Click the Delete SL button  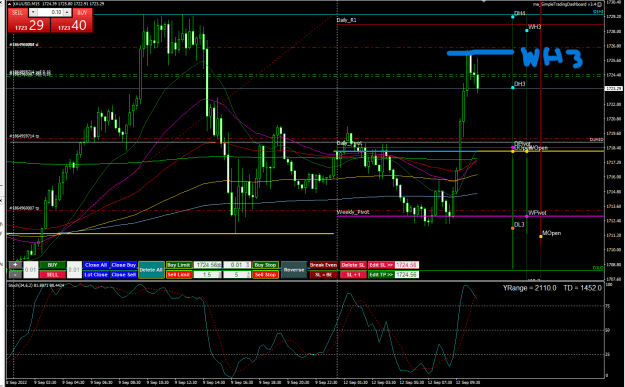click(353, 265)
